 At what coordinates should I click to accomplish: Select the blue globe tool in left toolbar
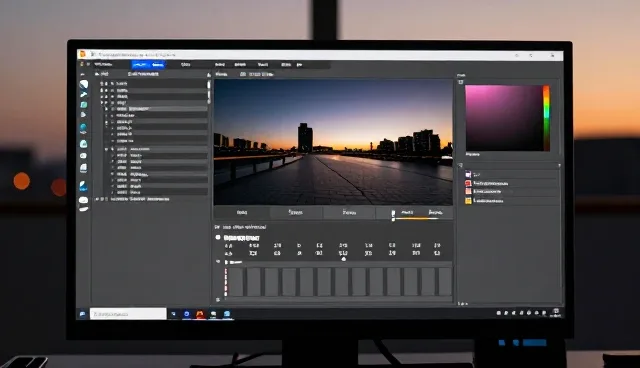point(83,129)
